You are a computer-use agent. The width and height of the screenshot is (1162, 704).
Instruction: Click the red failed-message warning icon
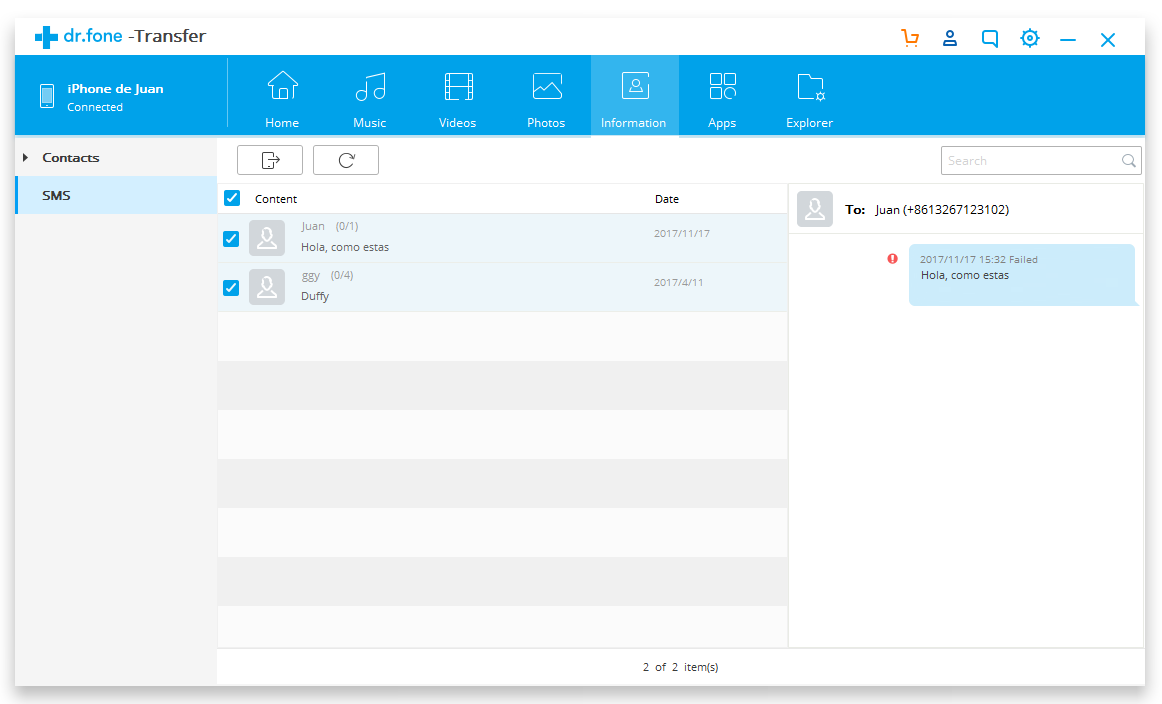pyautogui.click(x=892, y=259)
